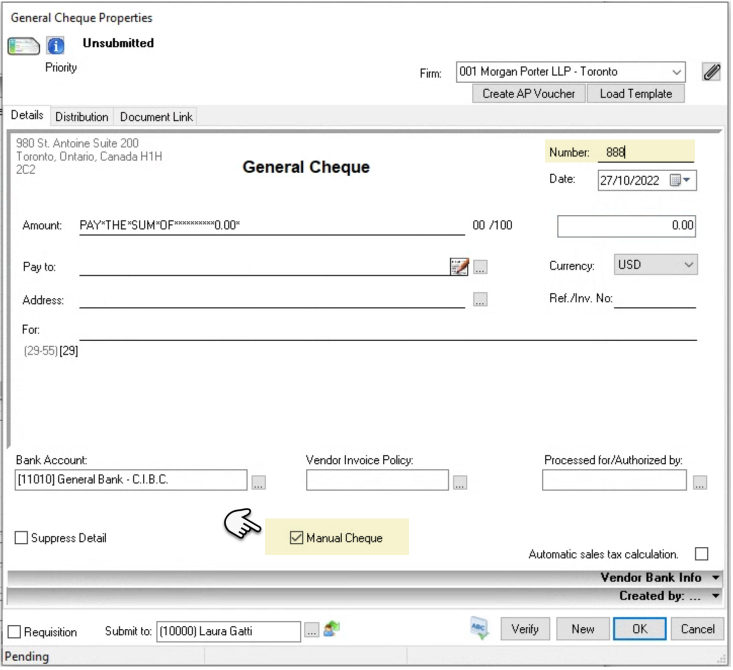Click the cheque status icon beside Unsubmitted
Viewport: 733px width, 670px height.
click(x=23, y=46)
